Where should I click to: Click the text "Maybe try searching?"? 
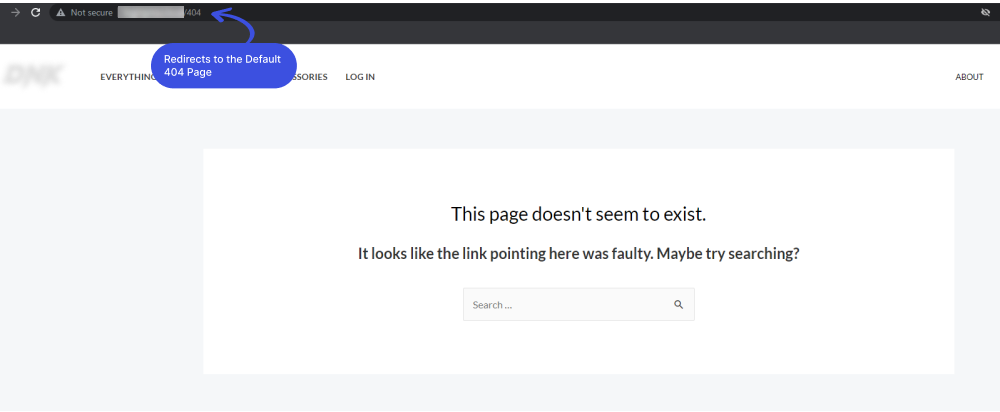click(728, 254)
